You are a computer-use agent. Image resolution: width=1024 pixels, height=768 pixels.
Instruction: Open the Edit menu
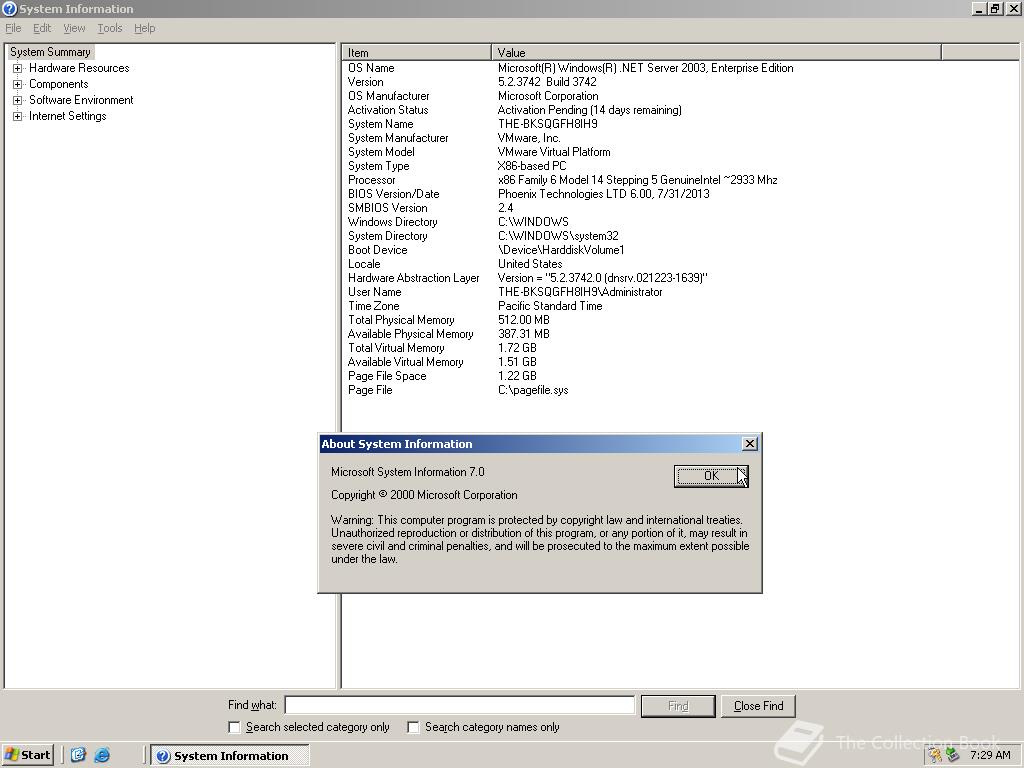(42, 28)
